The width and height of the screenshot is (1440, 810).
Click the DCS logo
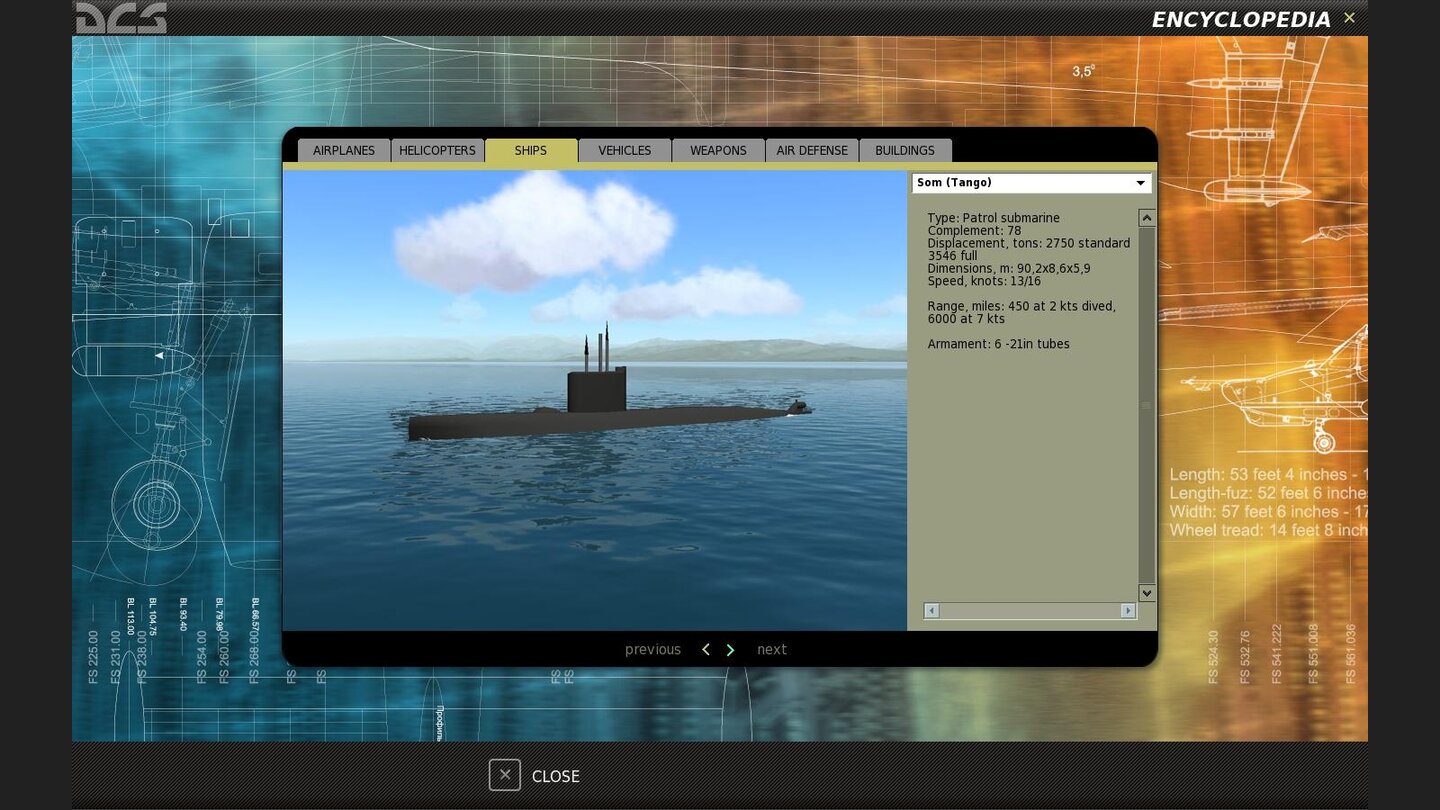click(121, 17)
